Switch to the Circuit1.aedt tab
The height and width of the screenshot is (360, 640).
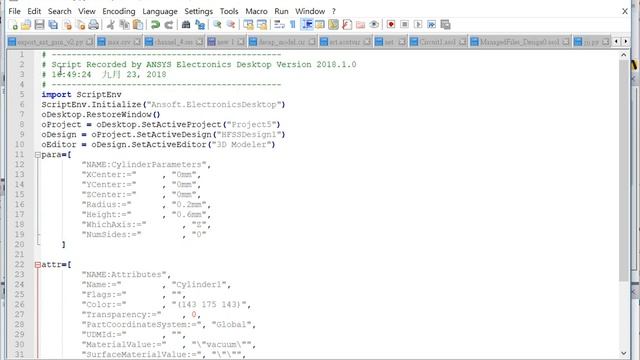pyautogui.click(x=437, y=42)
